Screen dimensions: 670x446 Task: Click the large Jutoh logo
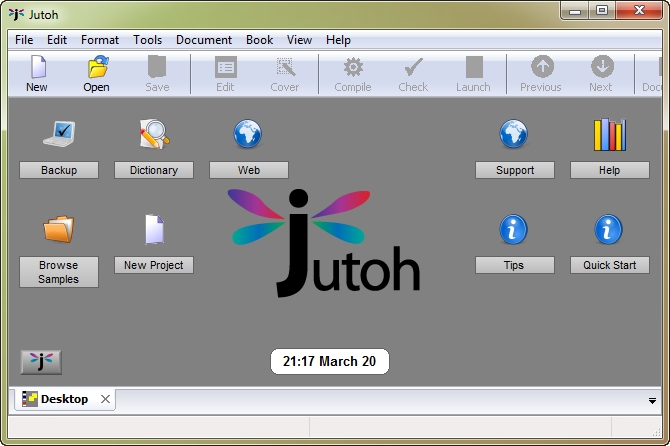(x=324, y=243)
